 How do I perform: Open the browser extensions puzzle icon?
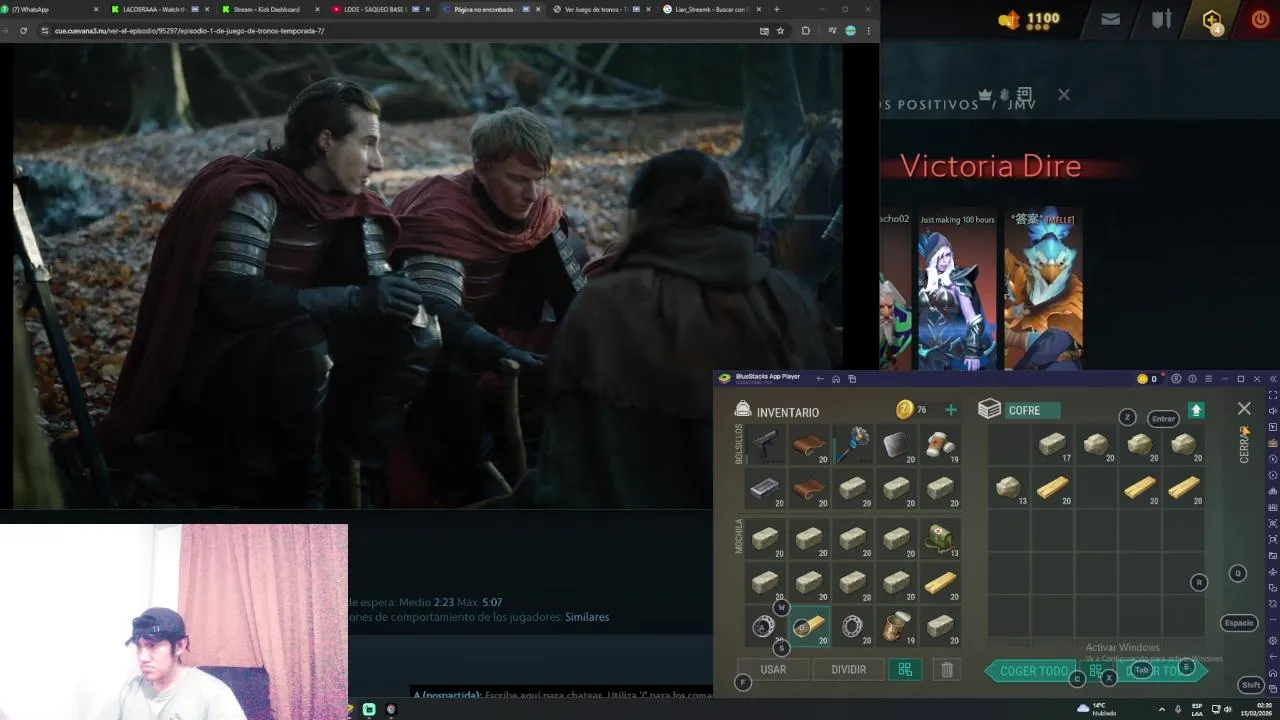point(805,31)
